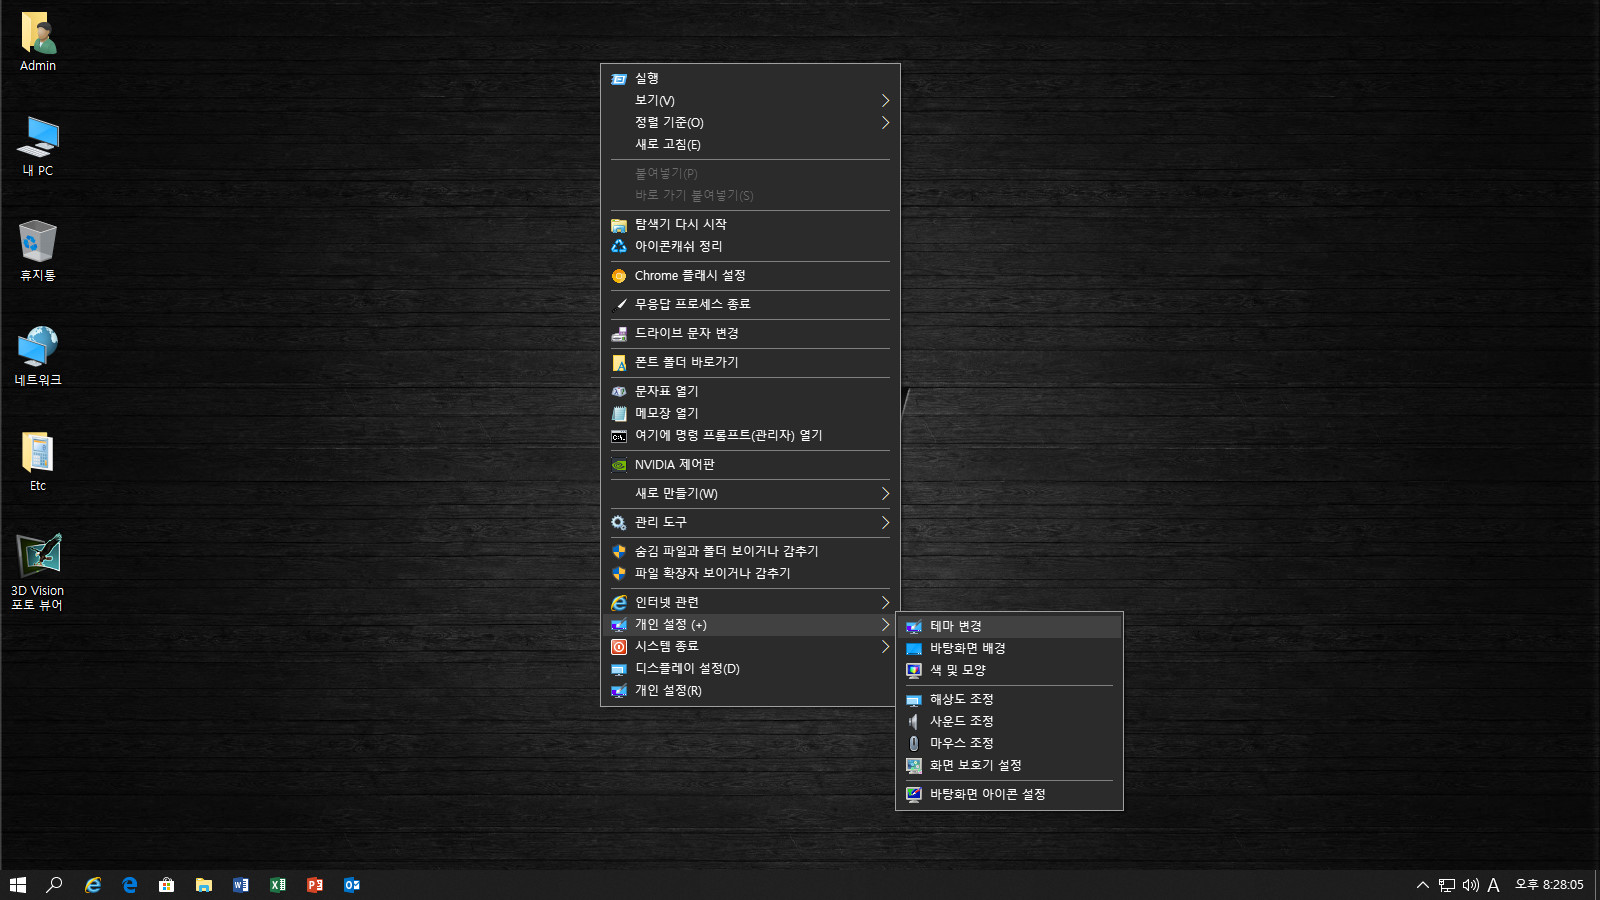Select 문자표 열기 menu item

point(750,391)
